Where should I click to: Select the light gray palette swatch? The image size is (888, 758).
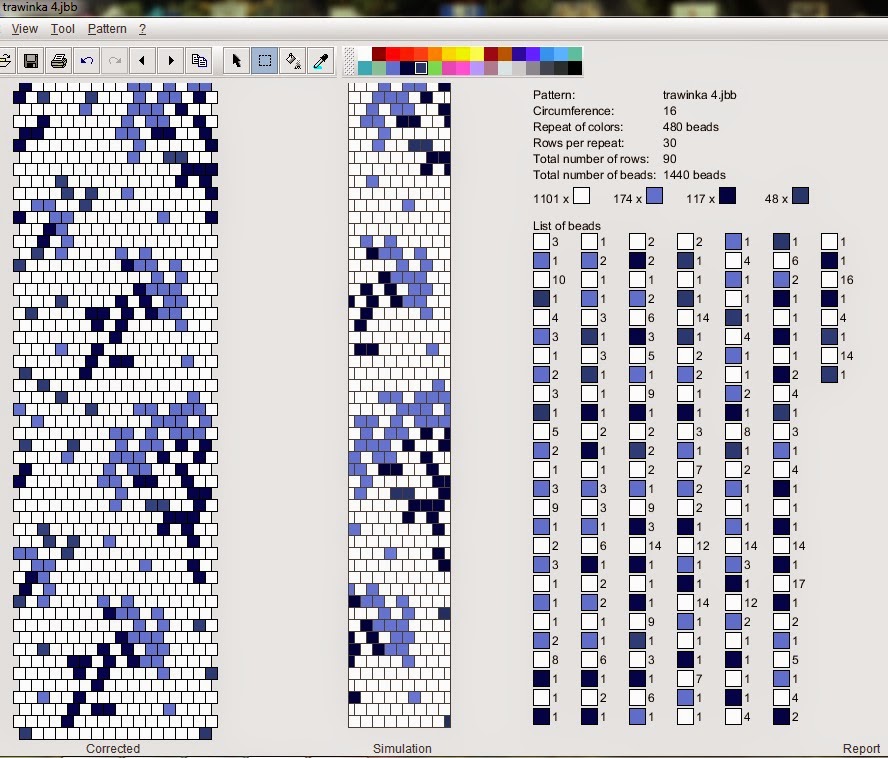coord(519,68)
